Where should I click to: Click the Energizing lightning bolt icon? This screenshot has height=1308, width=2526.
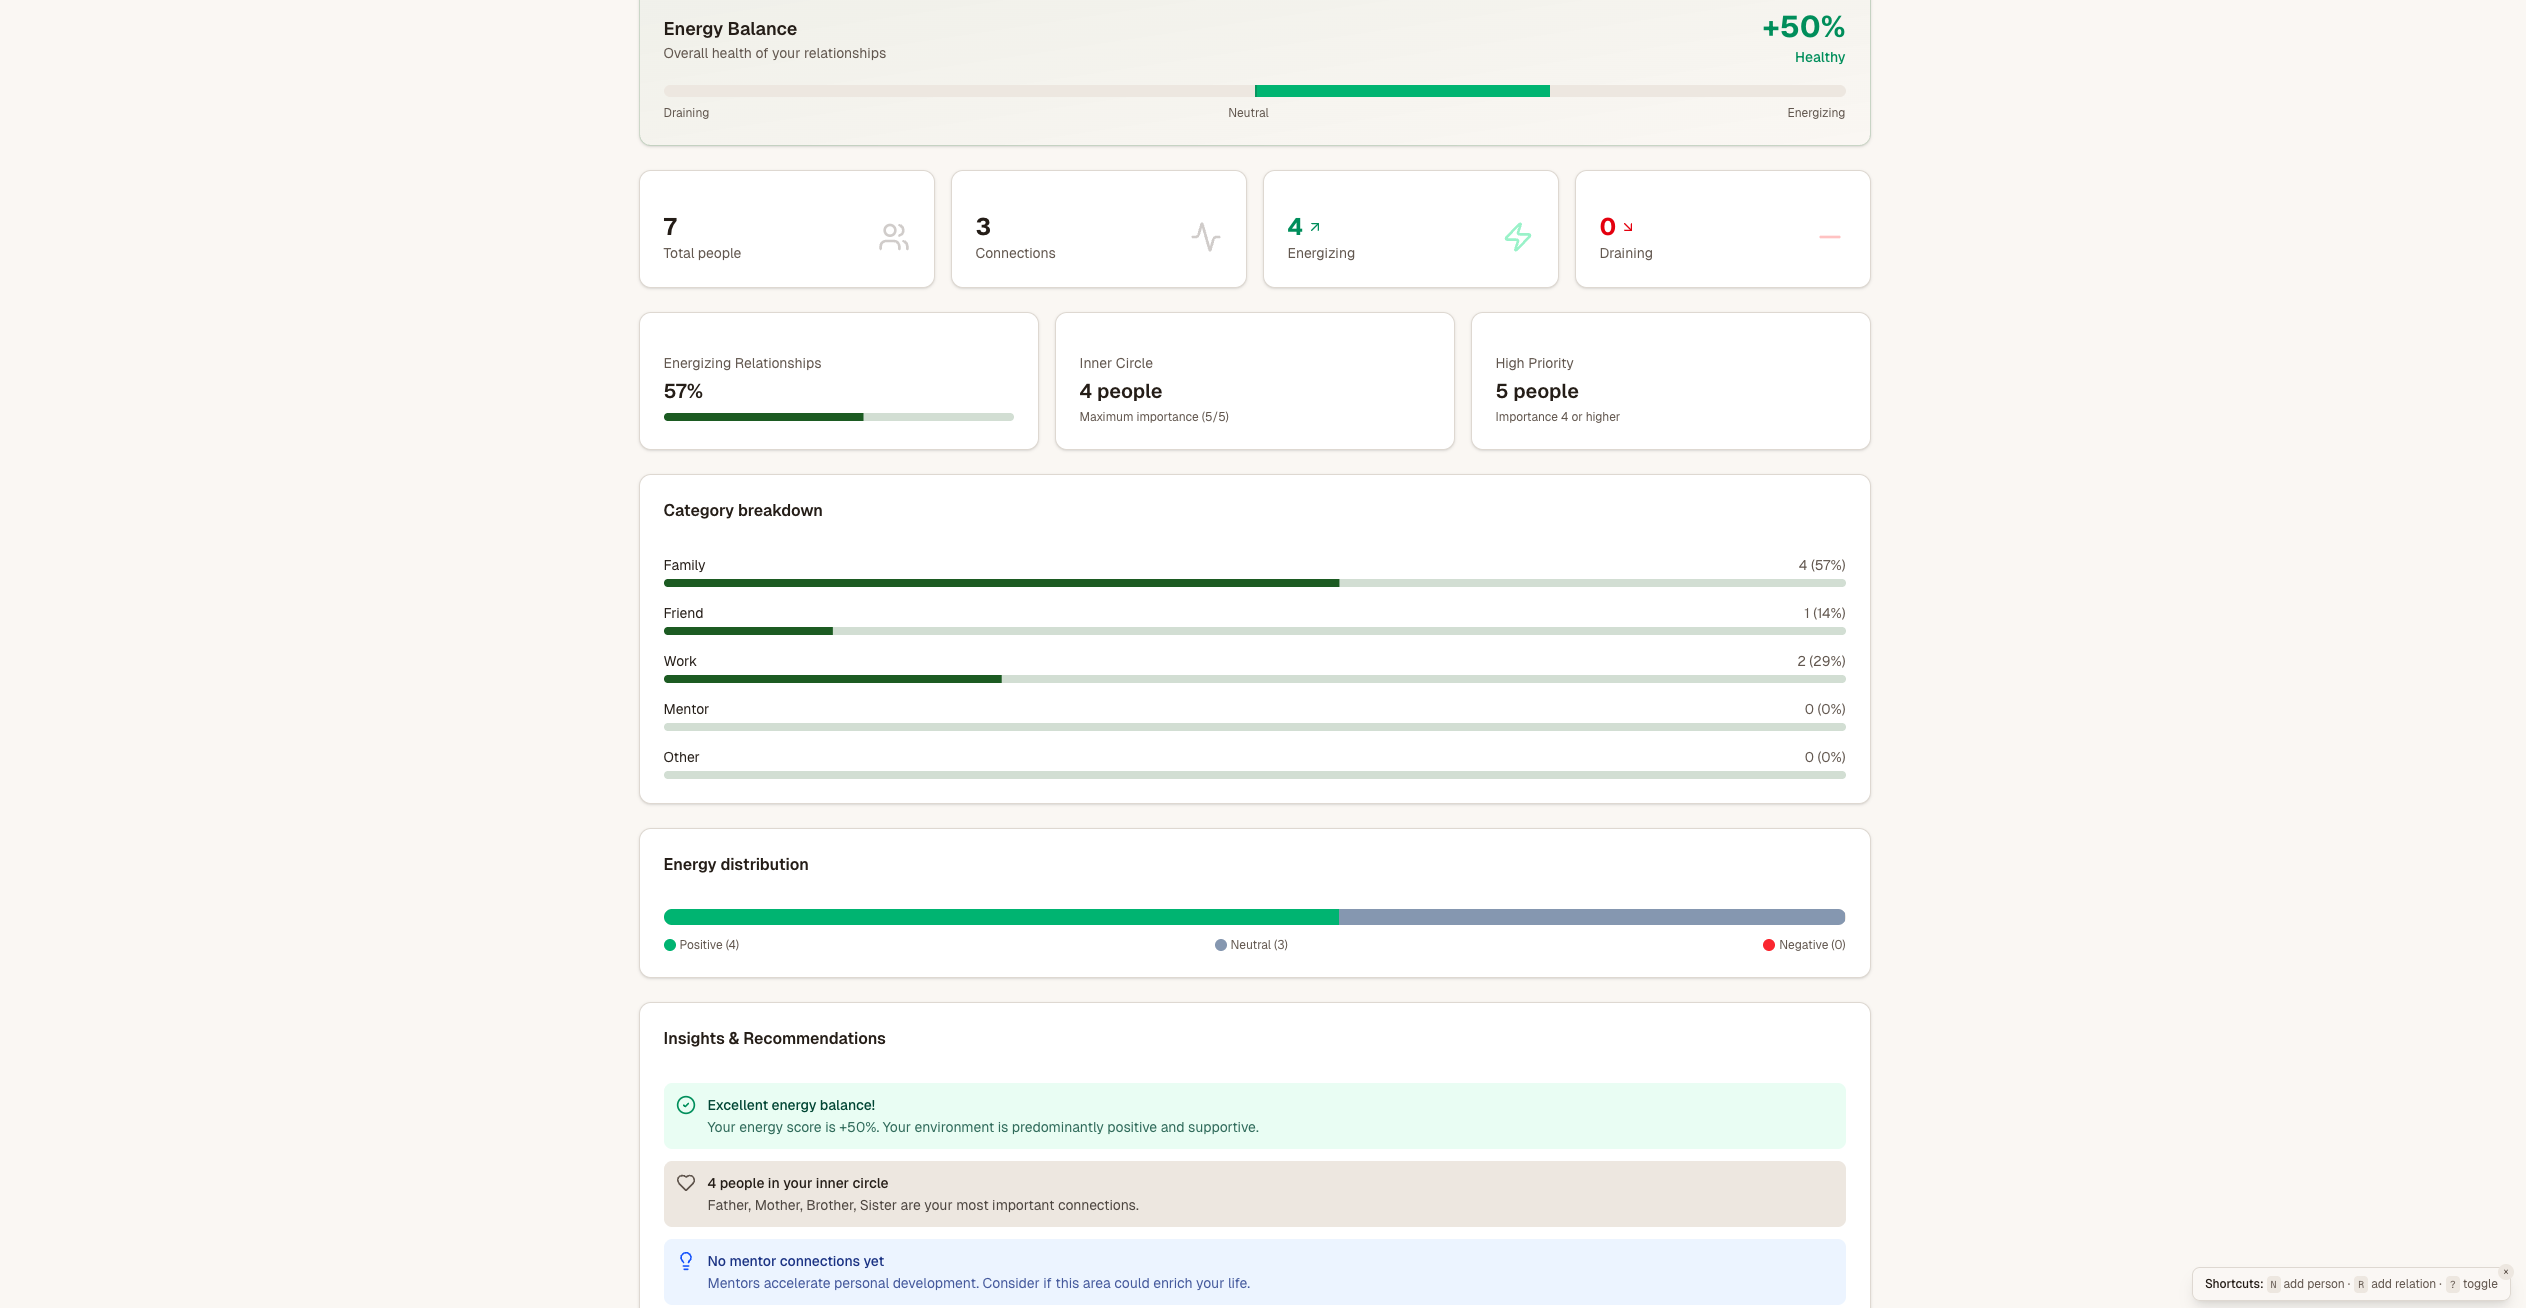click(1517, 237)
